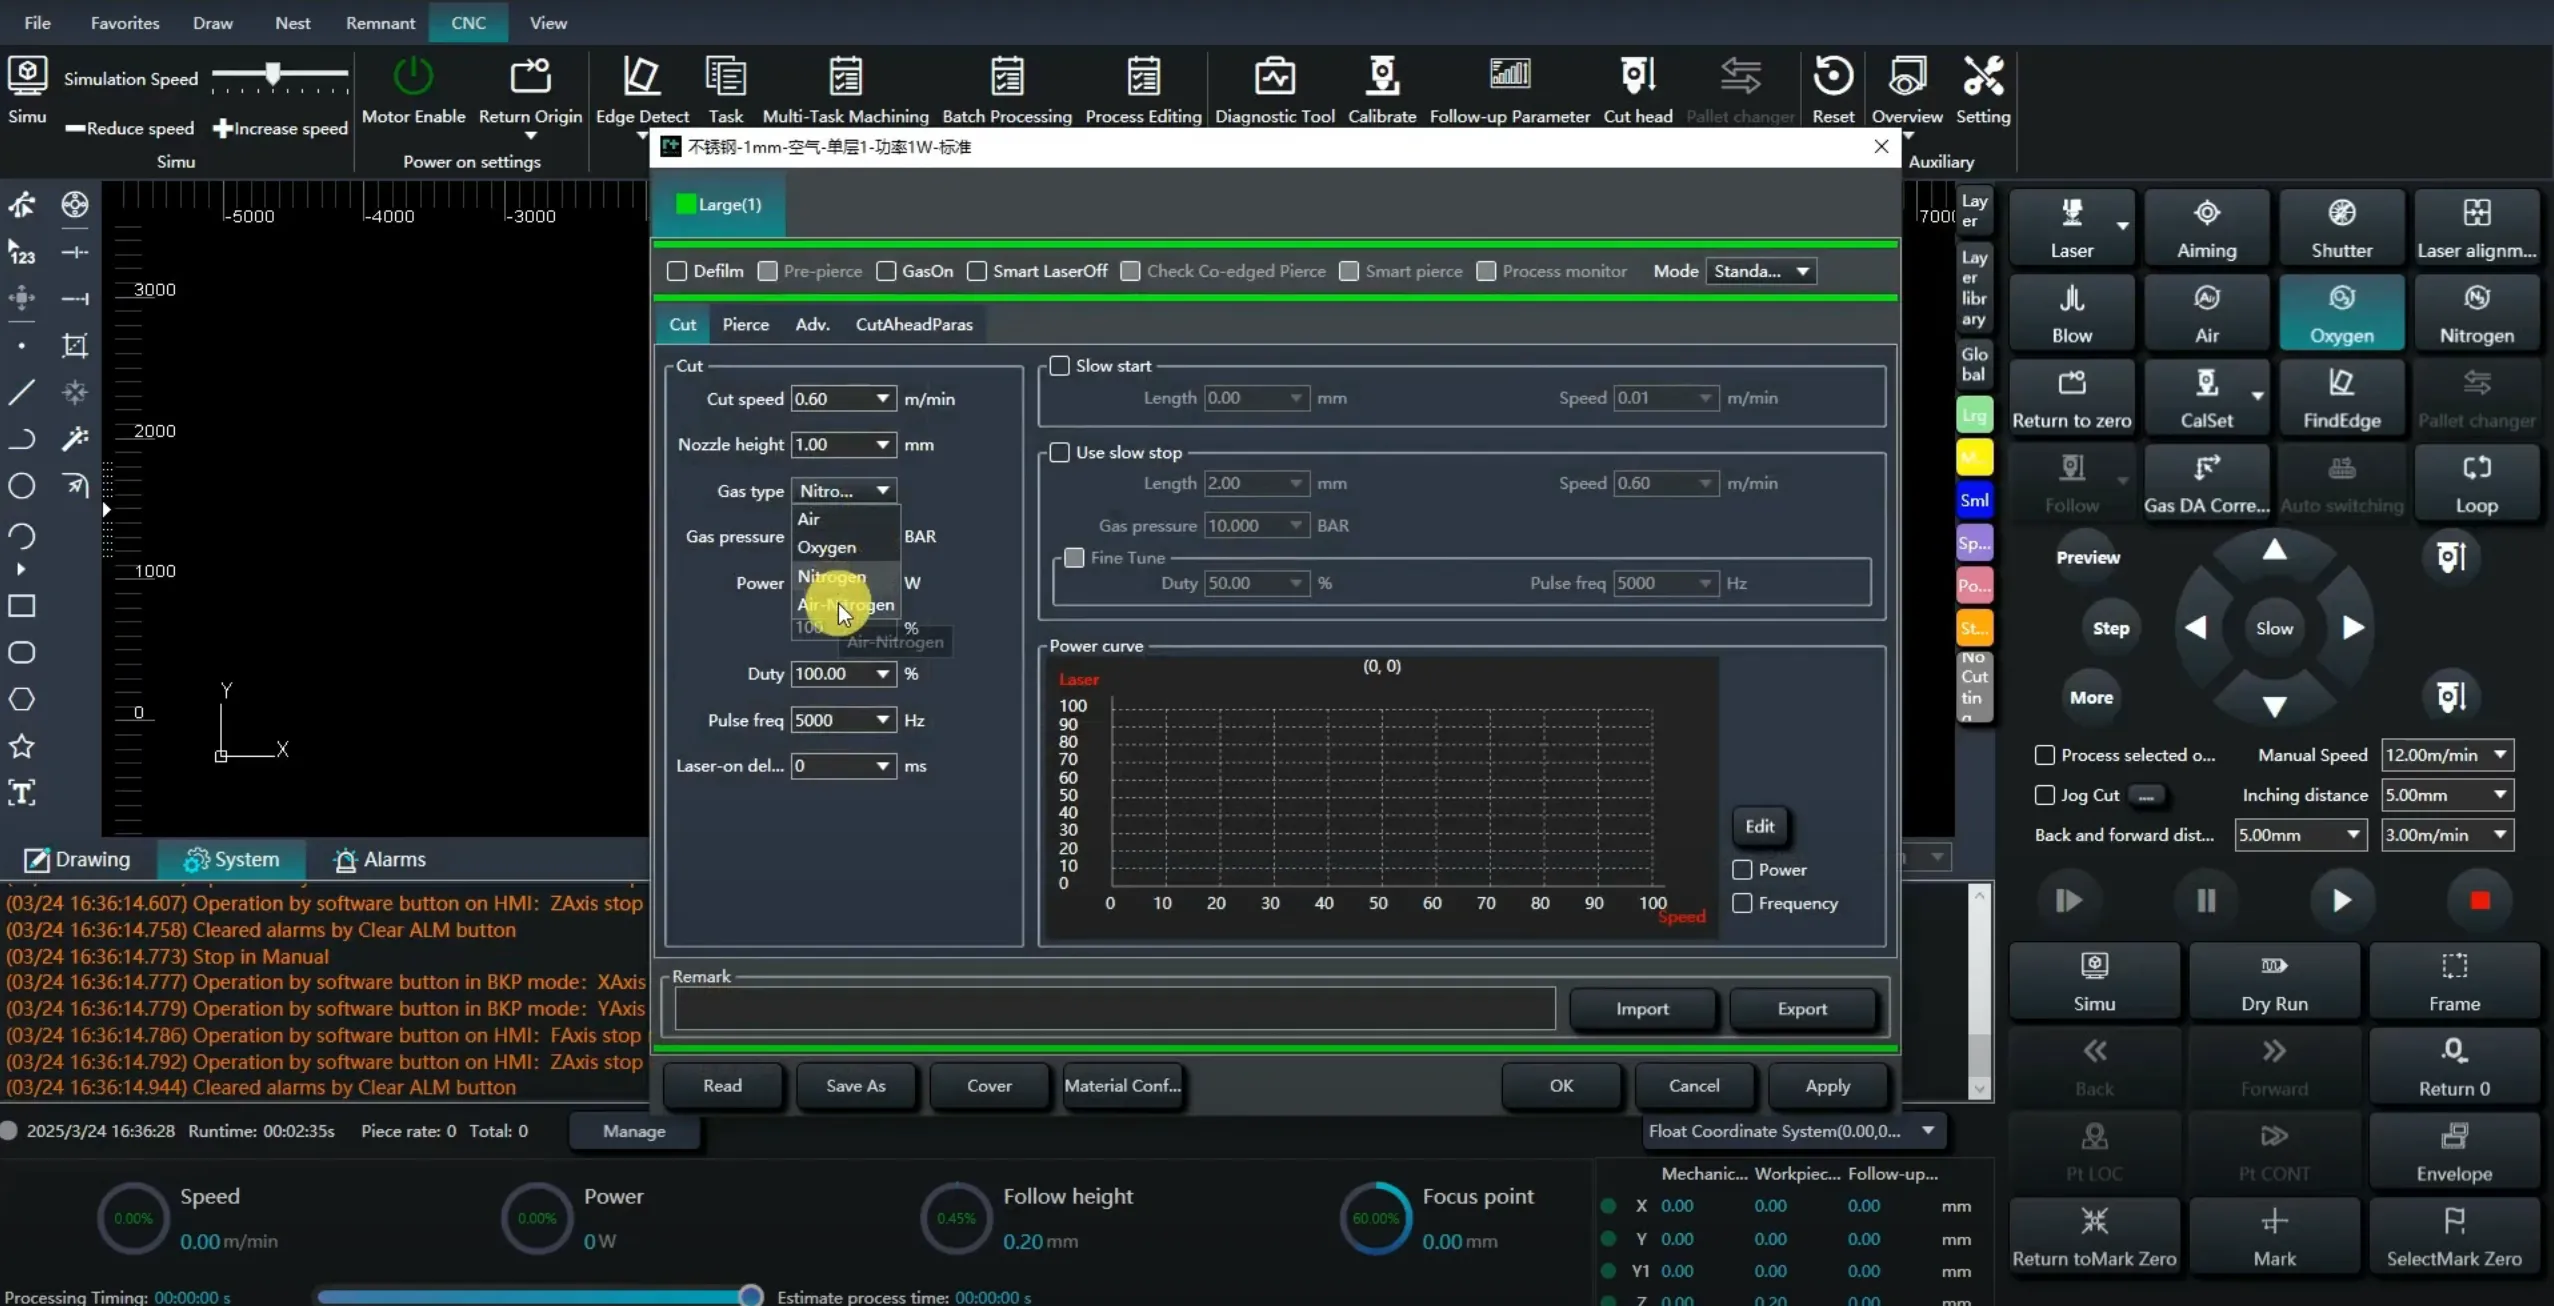The width and height of the screenshot is (2554, 1306).
Task: Choose Oxygen from gas type list
Action: click(826, 547)
